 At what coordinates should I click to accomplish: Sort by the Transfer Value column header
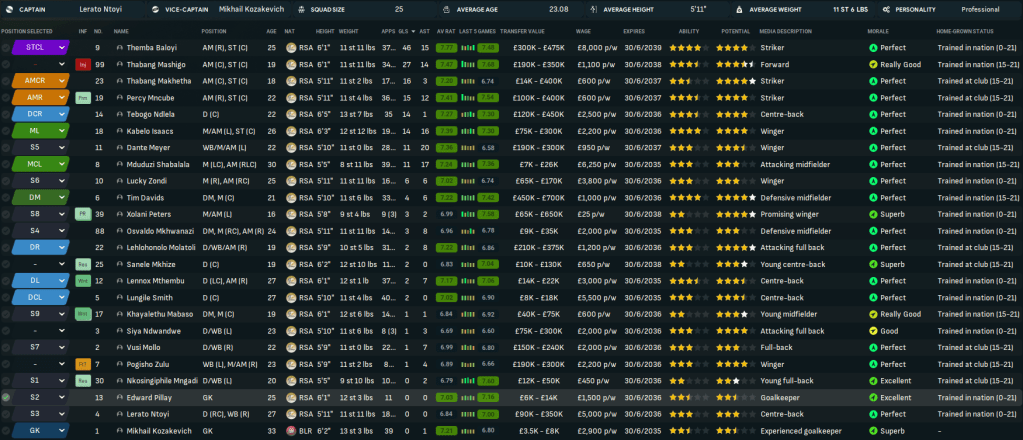(x=522, y=31)
